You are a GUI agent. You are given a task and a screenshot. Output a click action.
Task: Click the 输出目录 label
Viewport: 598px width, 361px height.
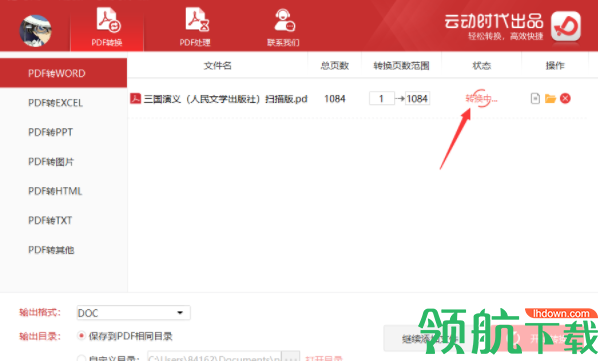coord(40,336)
